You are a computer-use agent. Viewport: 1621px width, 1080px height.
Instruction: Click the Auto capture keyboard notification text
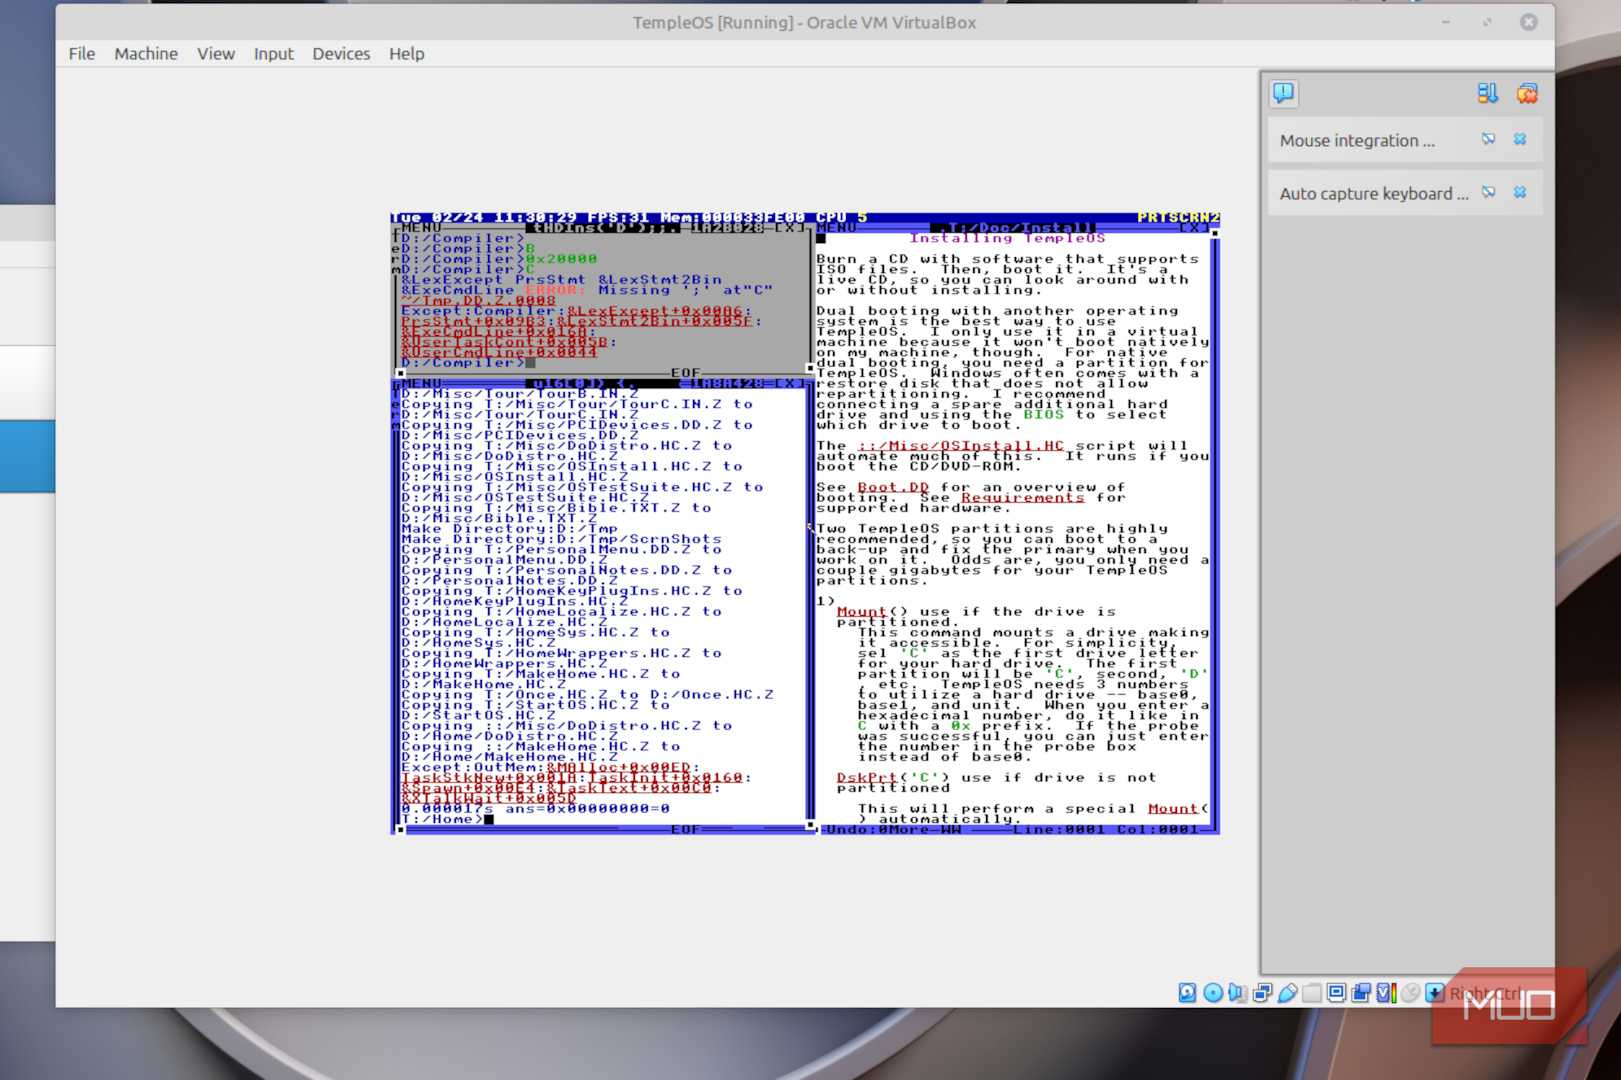click(1374, 193)
